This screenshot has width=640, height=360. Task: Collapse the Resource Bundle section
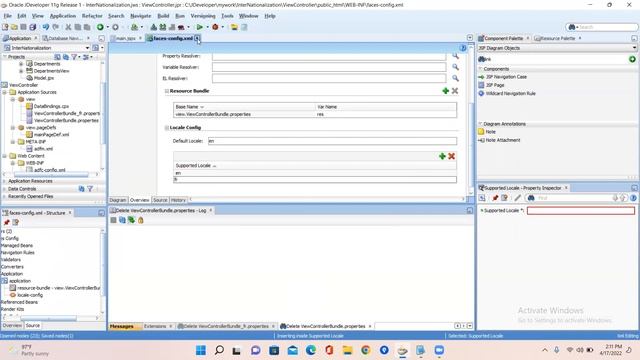coord(167,91)
